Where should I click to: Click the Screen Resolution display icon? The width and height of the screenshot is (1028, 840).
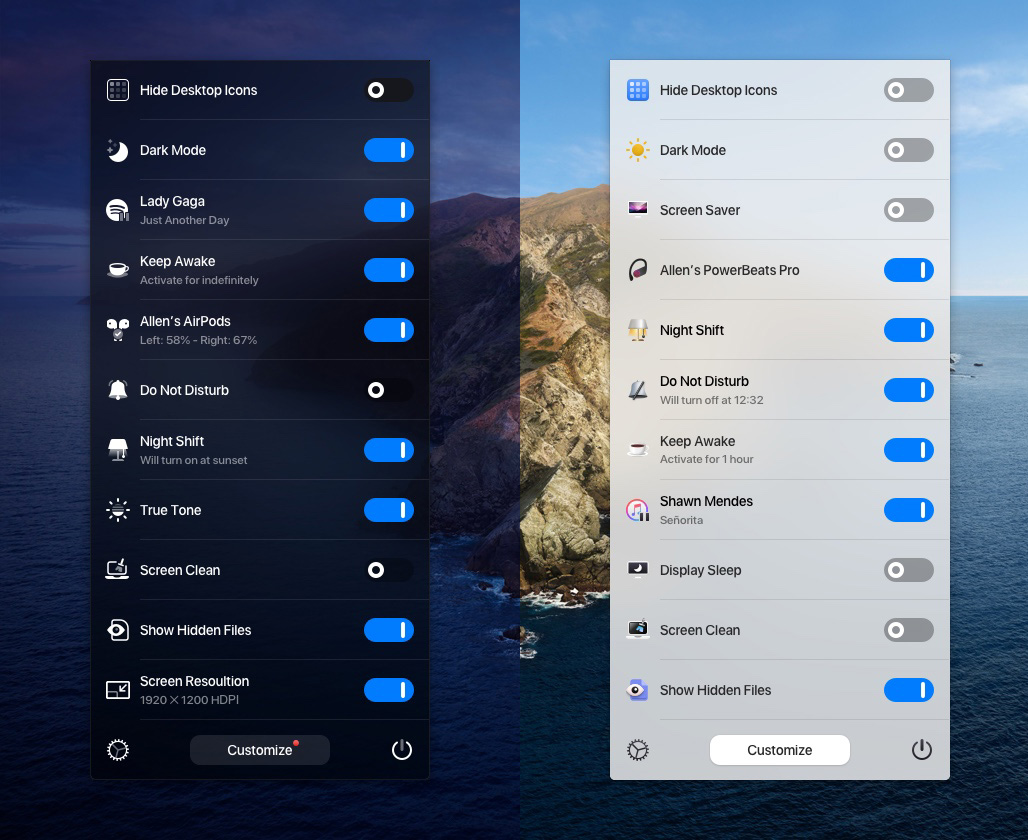pos(118,690)
